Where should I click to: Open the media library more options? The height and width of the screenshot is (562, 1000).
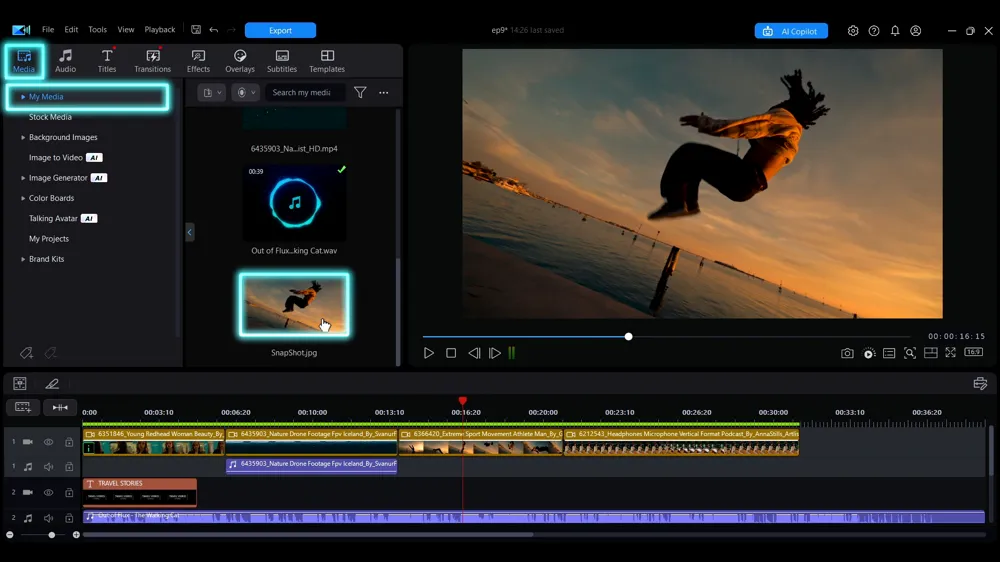383,92
